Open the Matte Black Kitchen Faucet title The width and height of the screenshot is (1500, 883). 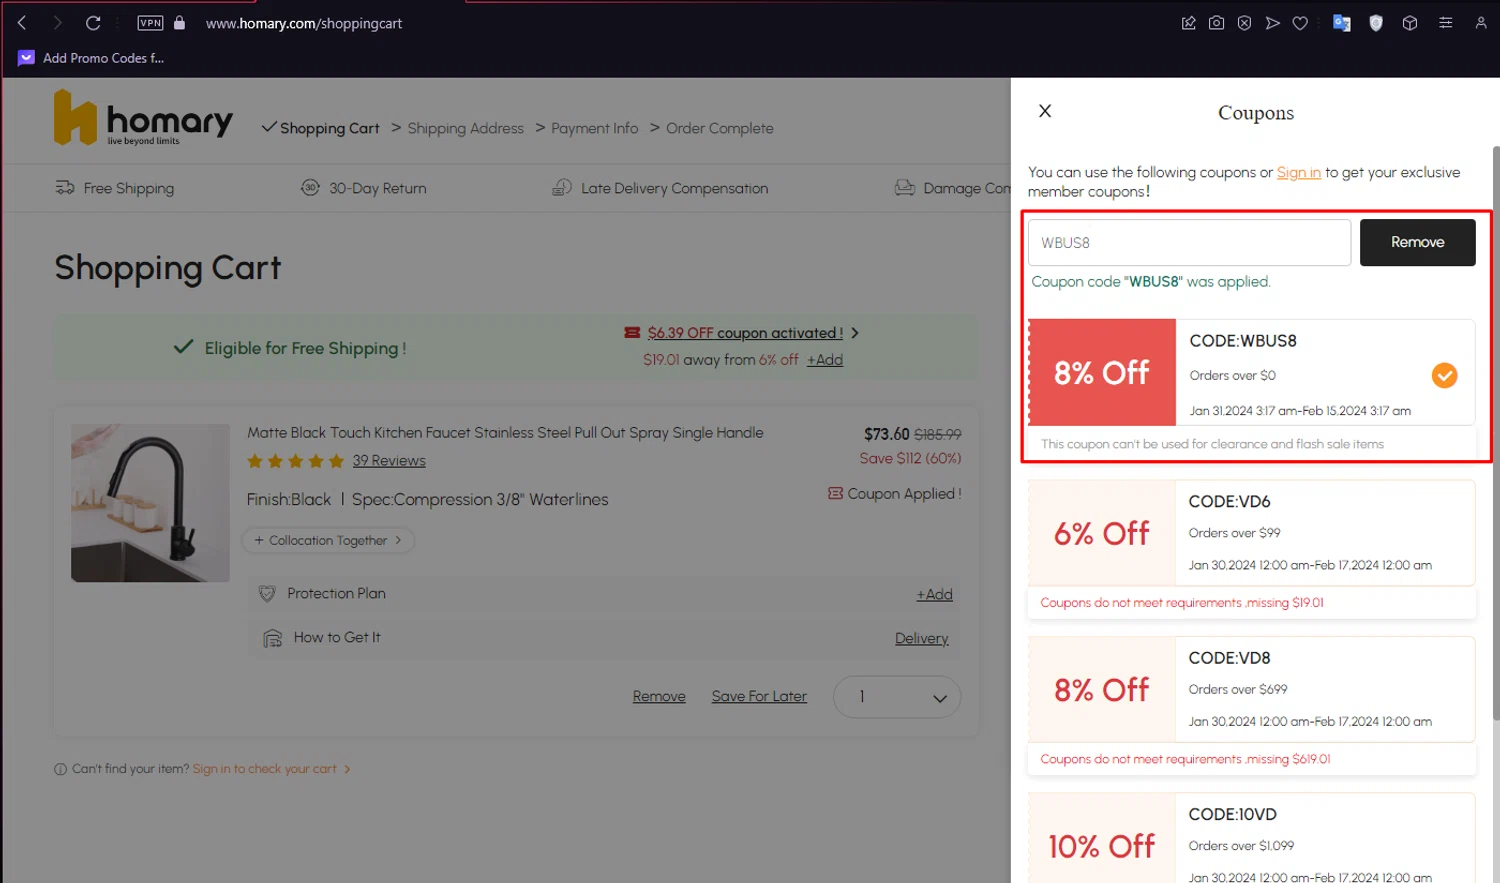click(x=505, y=433)
